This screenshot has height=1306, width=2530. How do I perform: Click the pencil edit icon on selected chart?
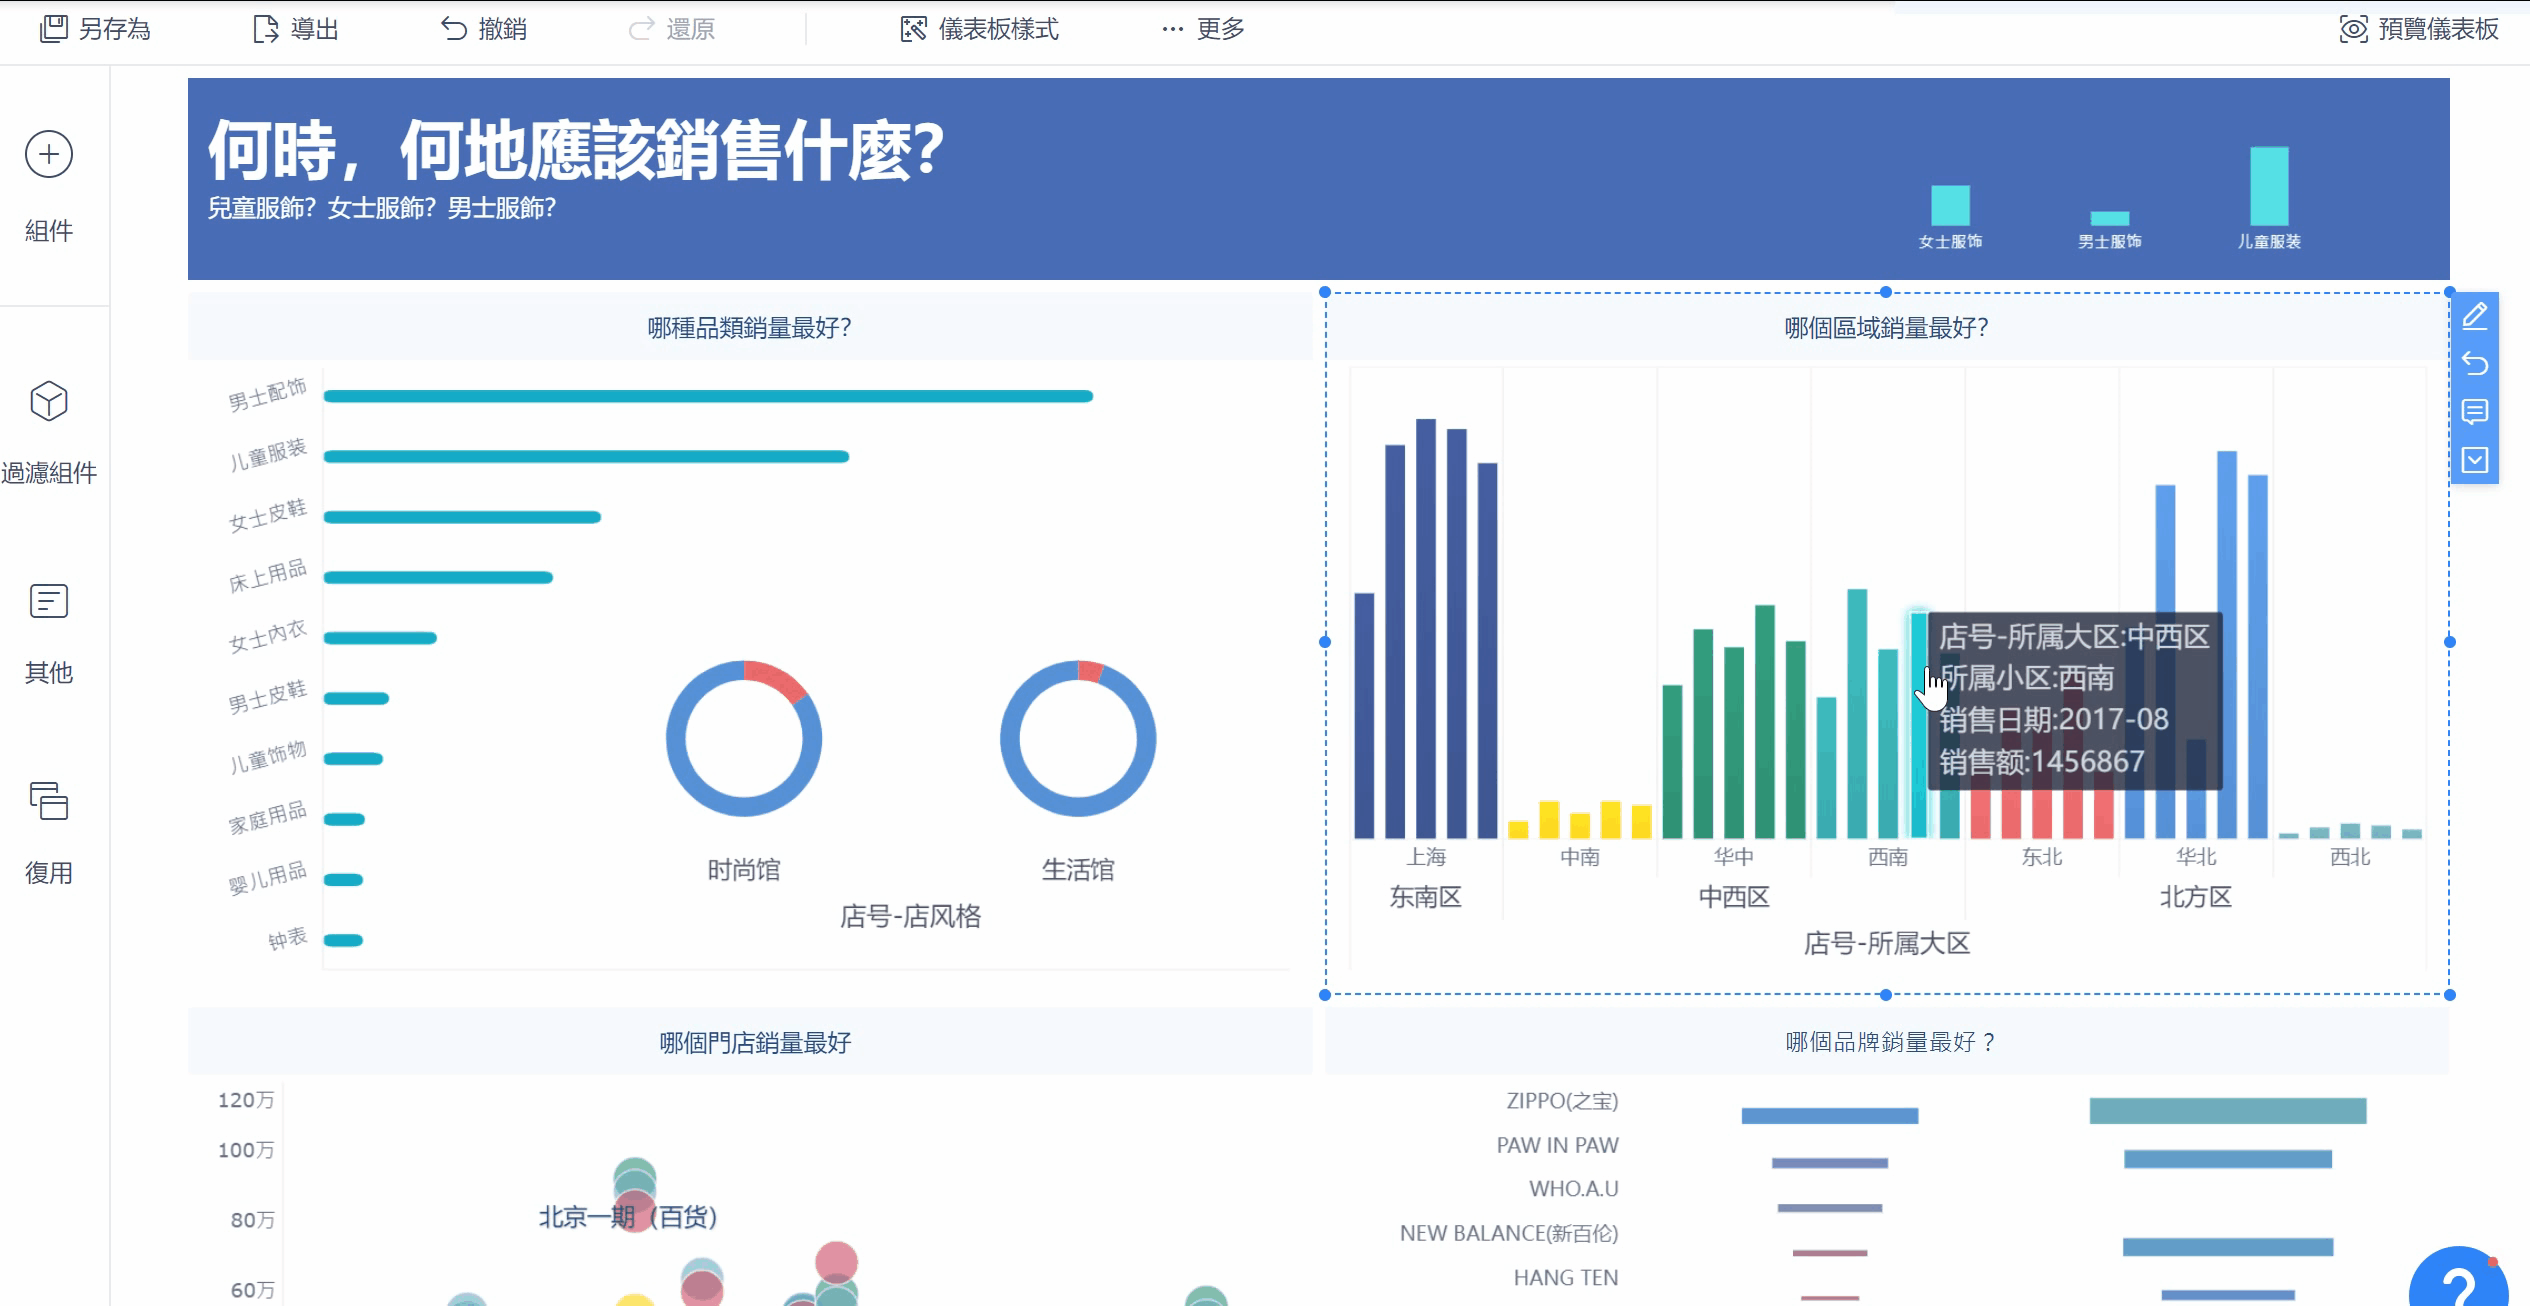coord(2475,316)
